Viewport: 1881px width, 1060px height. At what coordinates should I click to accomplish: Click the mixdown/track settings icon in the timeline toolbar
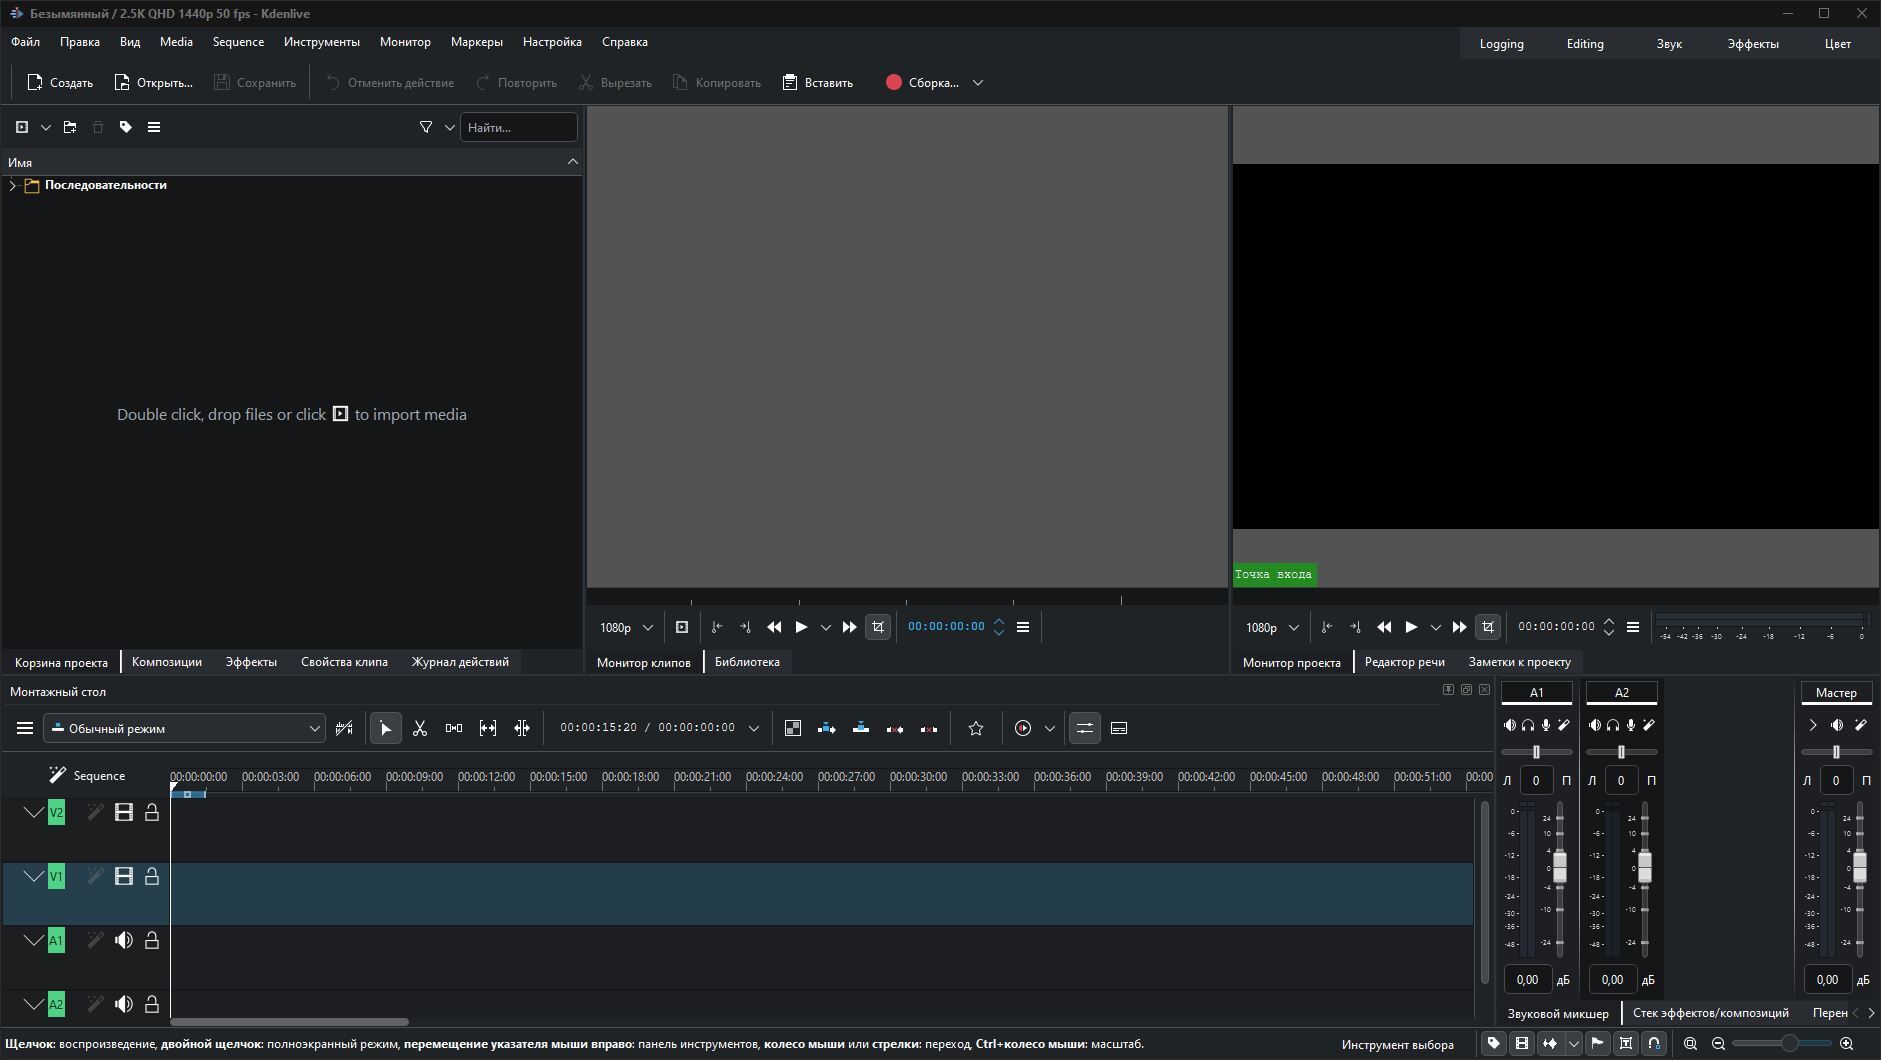click(1085, 728)
